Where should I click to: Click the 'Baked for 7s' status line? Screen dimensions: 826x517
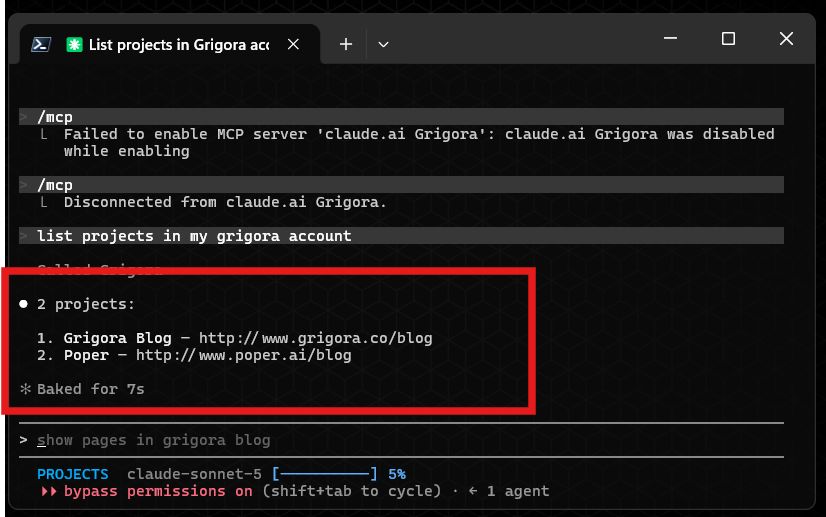(91, 389)
